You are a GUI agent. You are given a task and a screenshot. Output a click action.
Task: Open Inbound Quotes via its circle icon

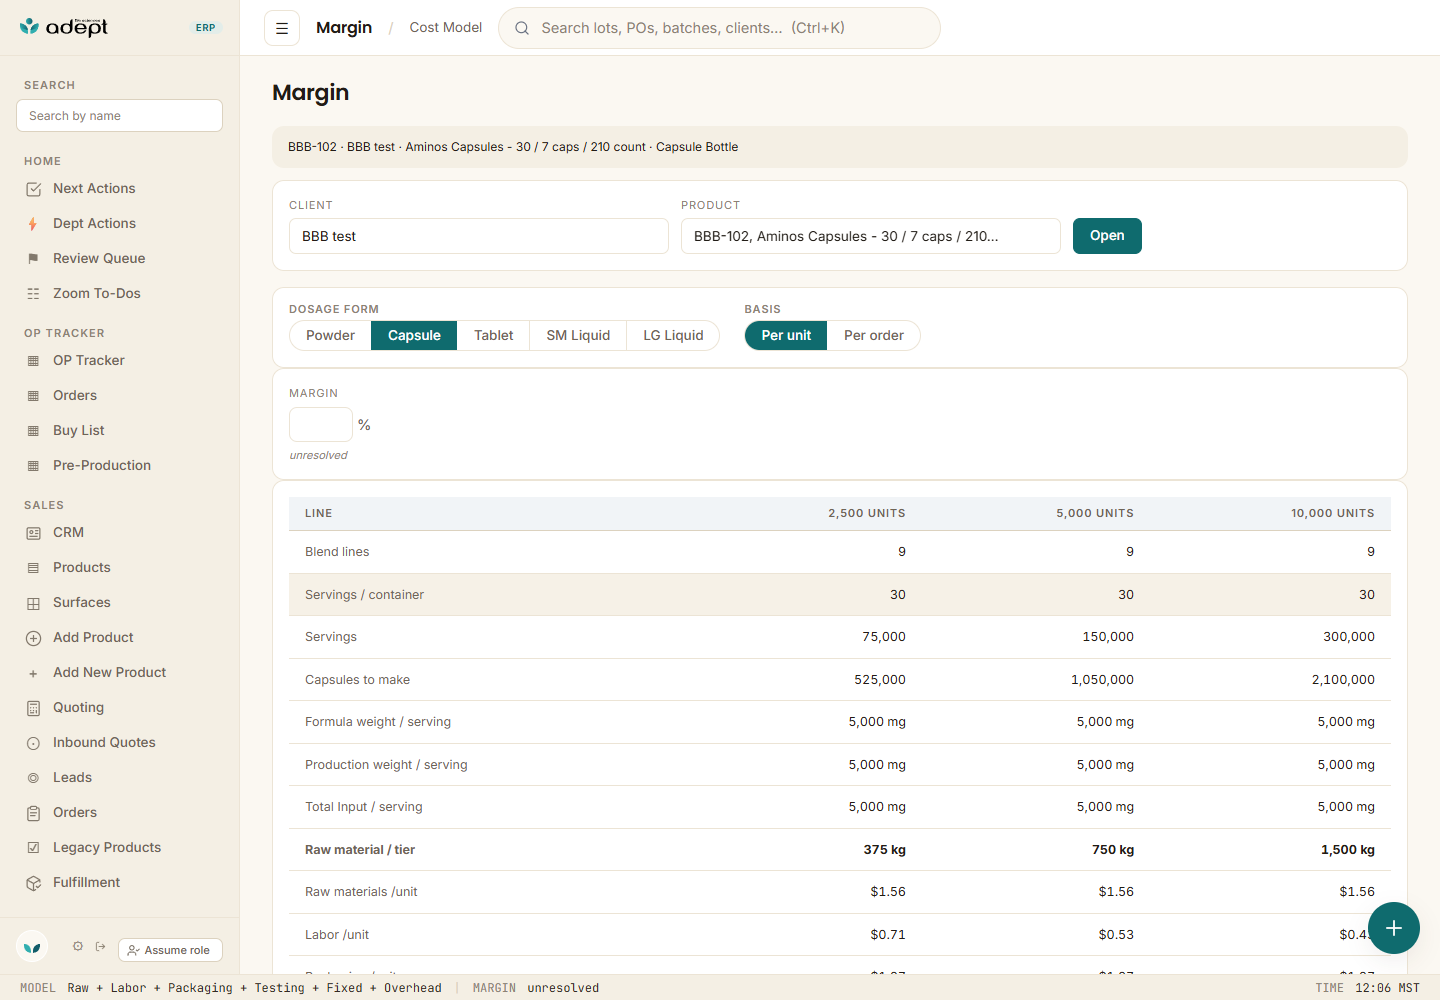point(33,743)
